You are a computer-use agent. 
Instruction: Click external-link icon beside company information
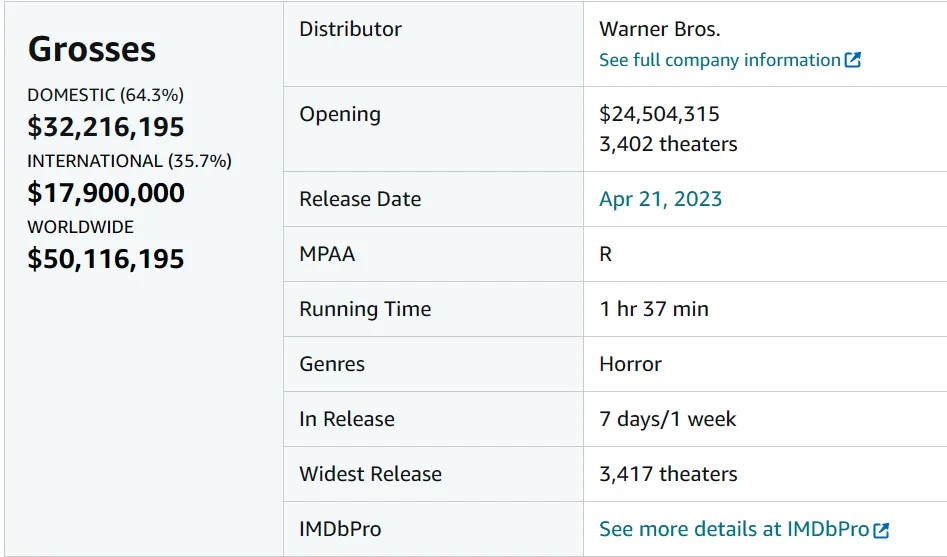853,60
